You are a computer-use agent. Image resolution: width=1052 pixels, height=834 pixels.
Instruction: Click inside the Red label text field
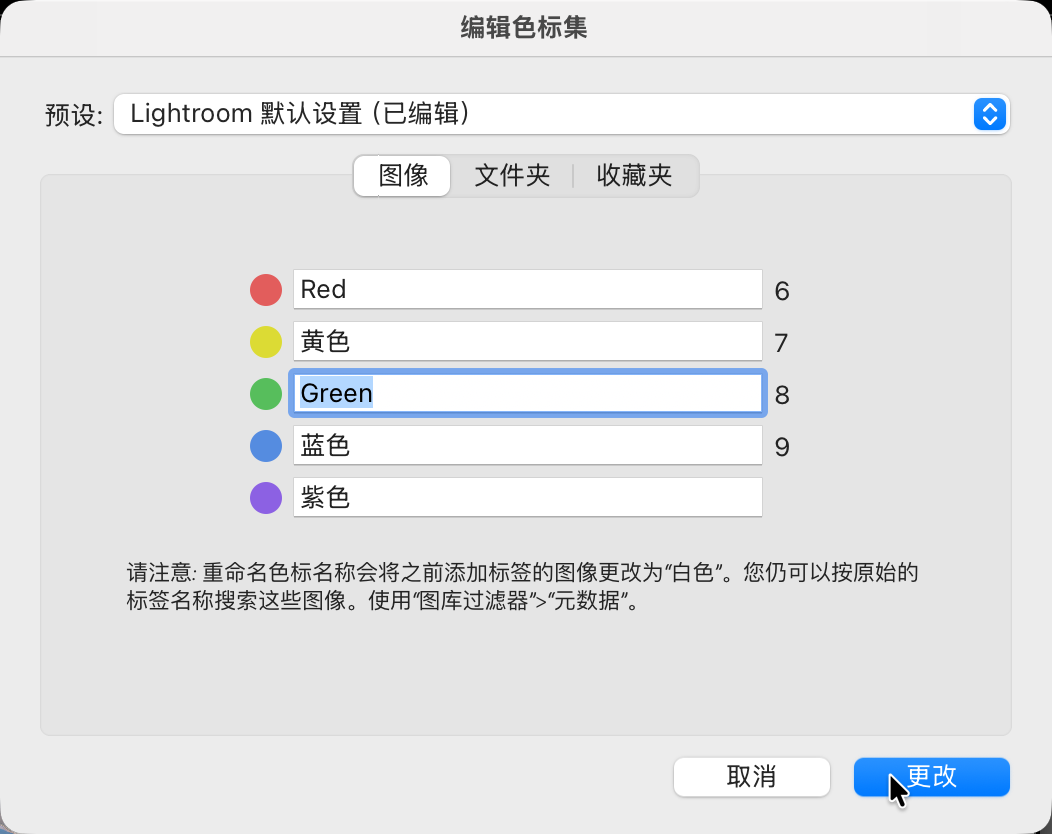click(527, 290)
